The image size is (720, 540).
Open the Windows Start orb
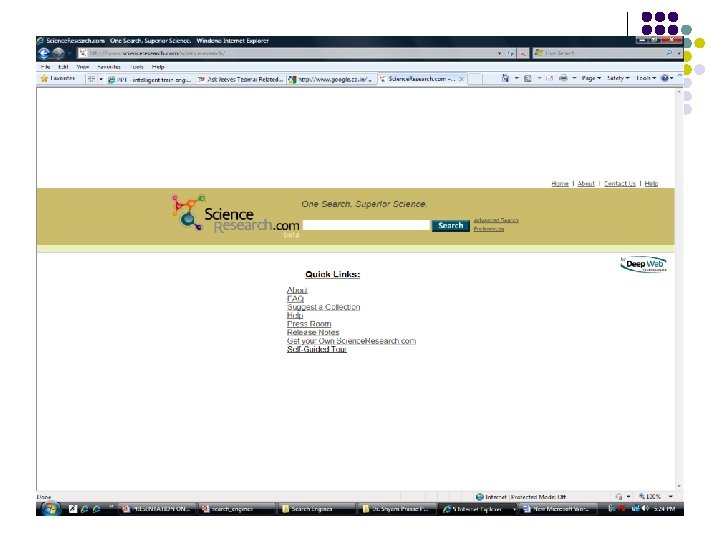[50, 509]
